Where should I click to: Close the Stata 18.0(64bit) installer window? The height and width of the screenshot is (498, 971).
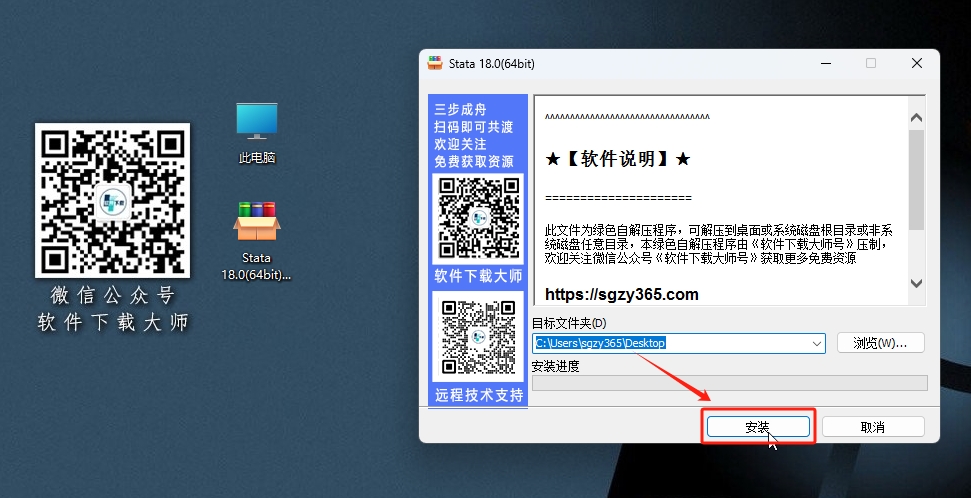coord(917,63)
